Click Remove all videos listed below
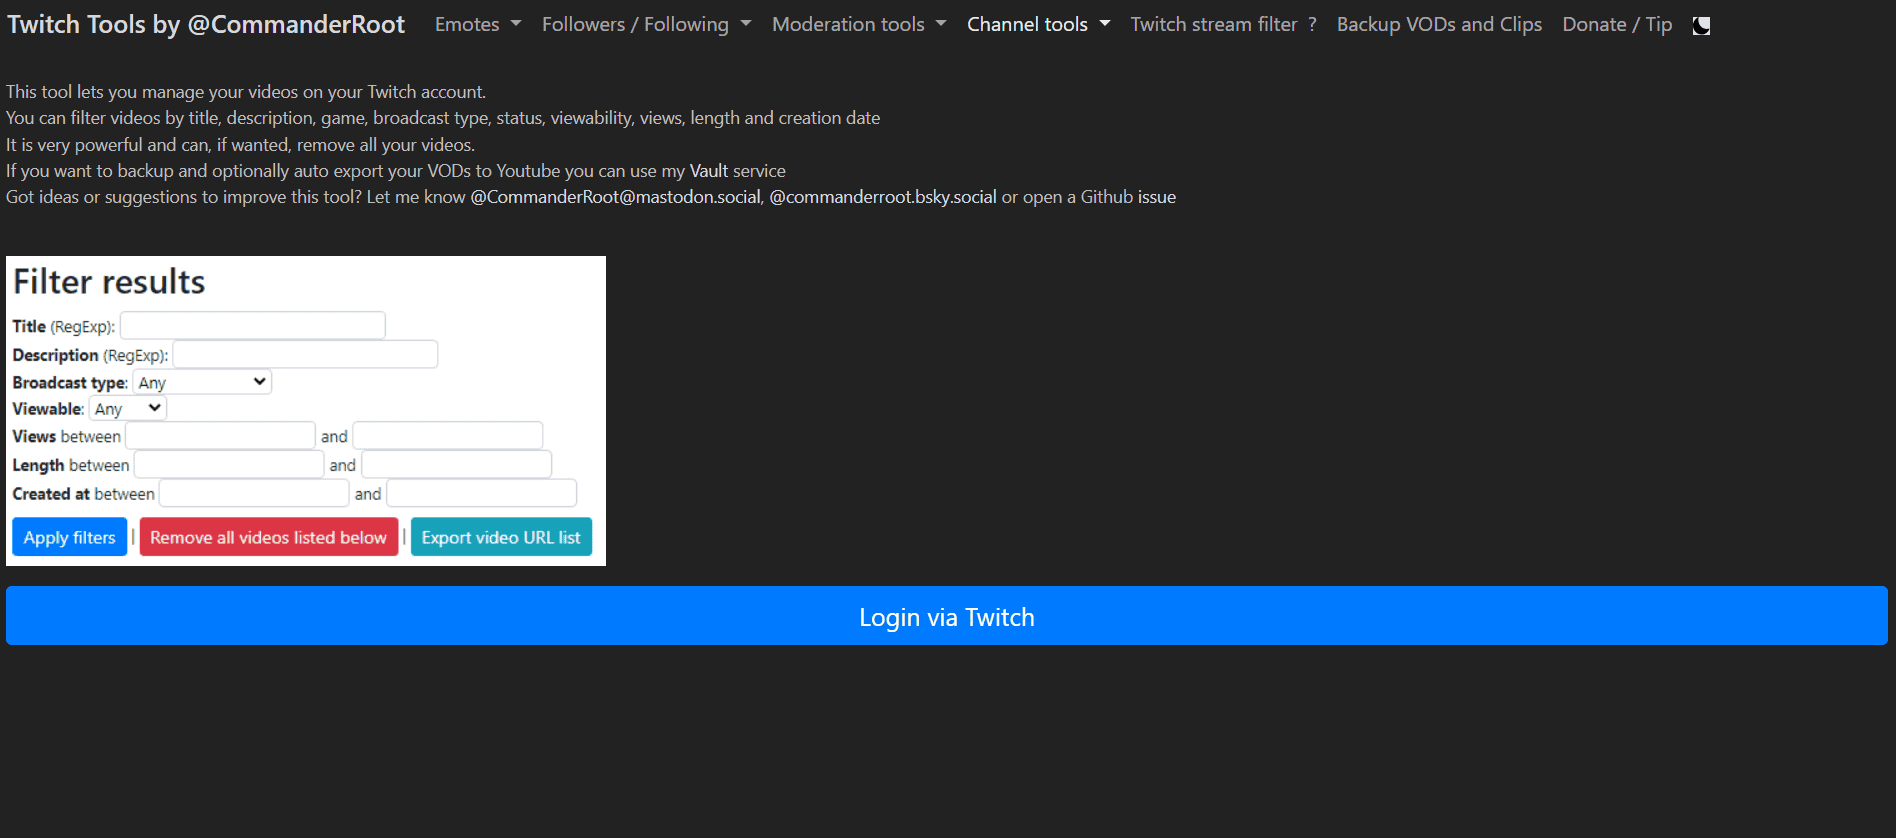 tap(268, 538)
